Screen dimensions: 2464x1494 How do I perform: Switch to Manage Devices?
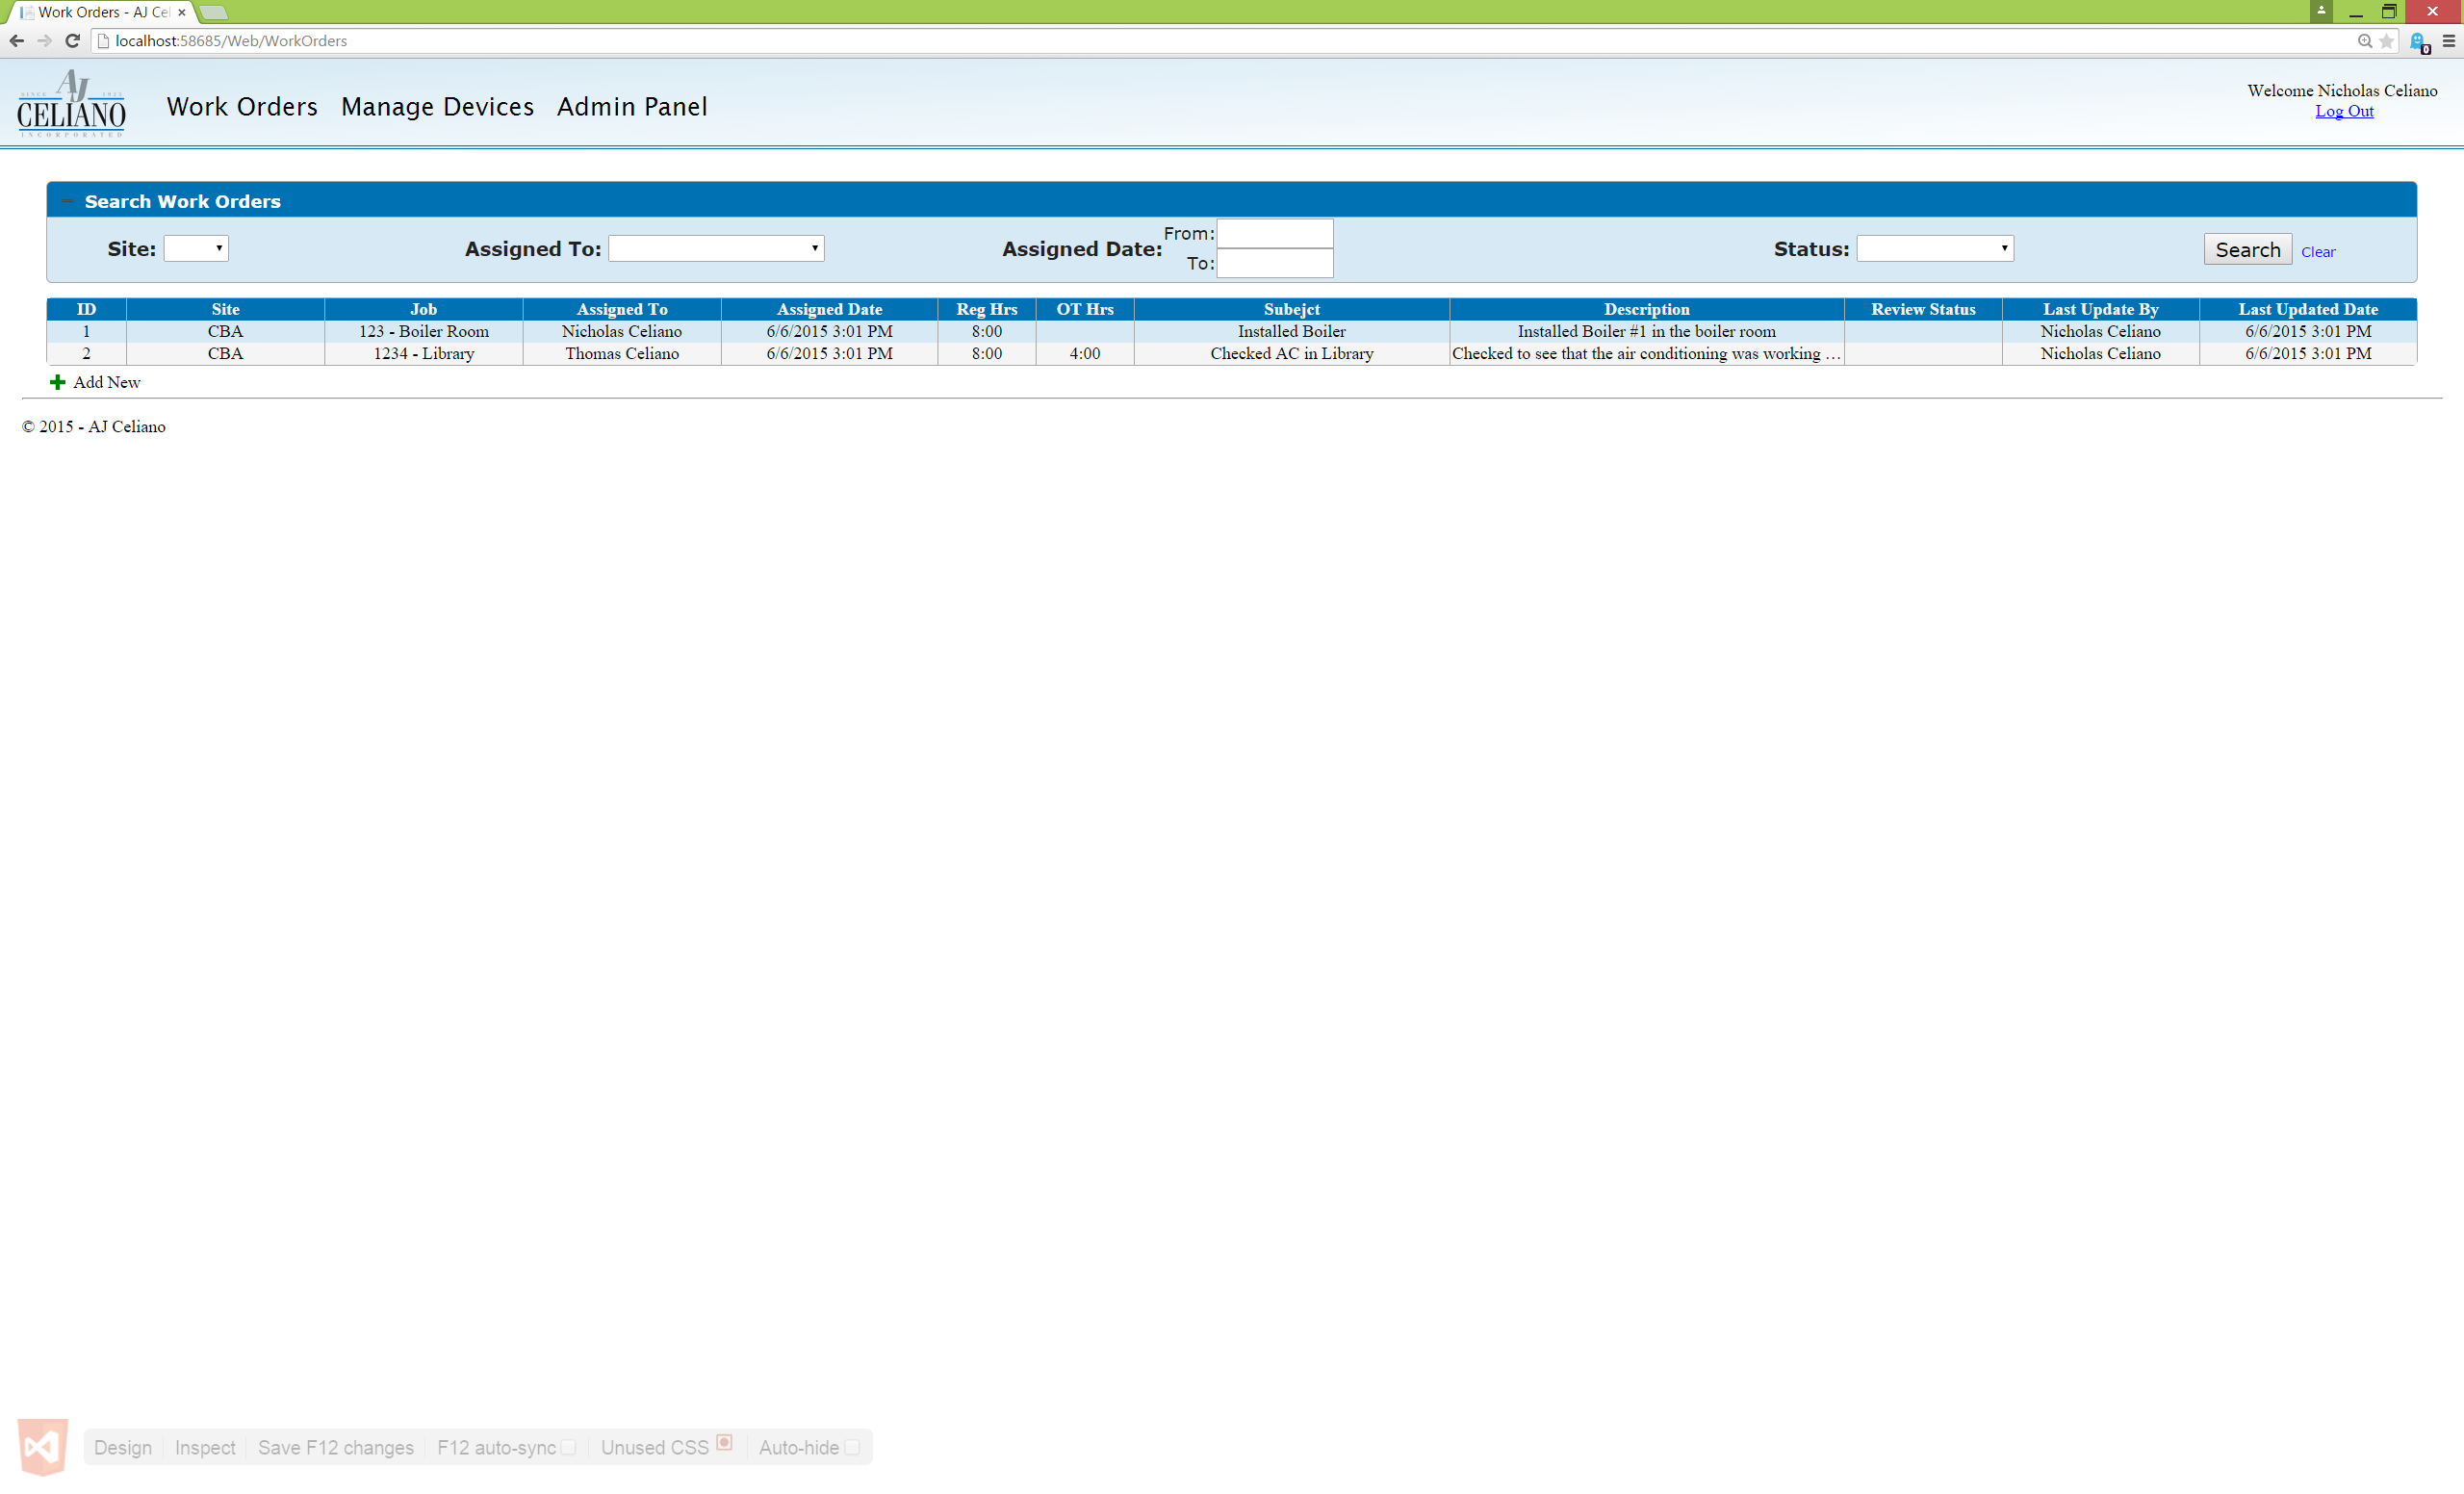(437, 106)
